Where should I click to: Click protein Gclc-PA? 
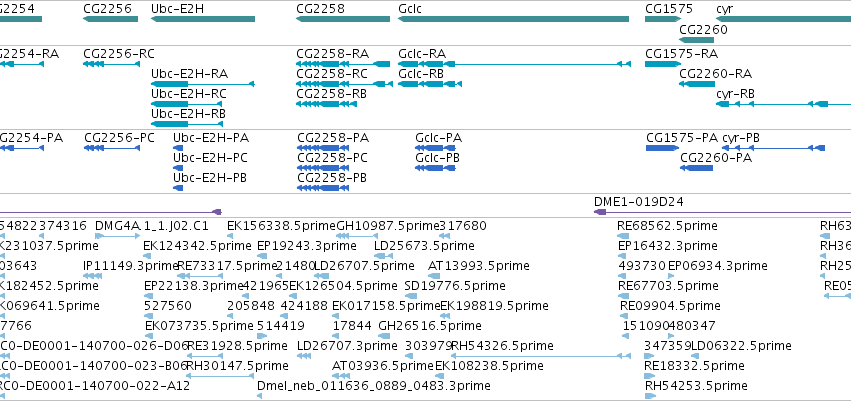tap(435, 148)
